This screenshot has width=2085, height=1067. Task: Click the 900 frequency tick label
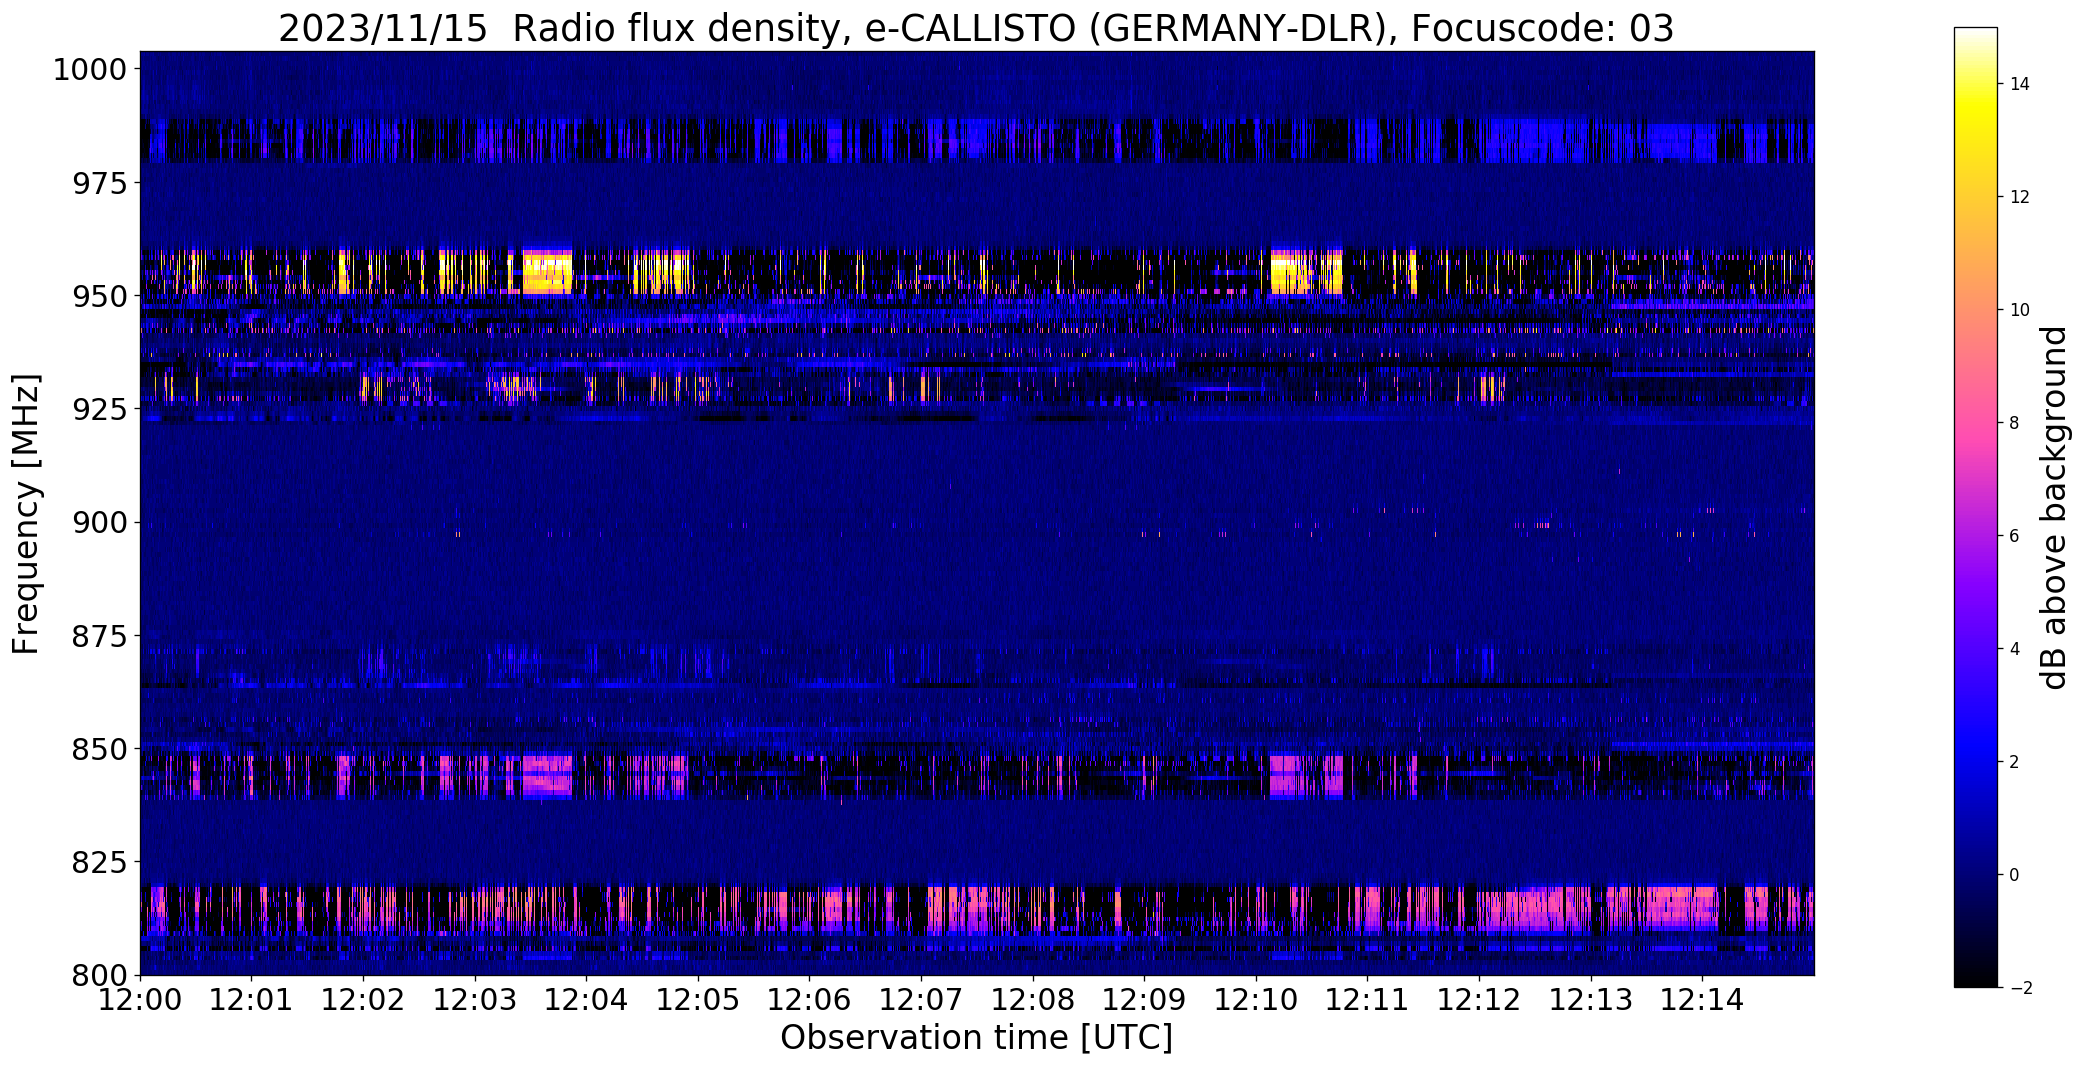(x=99, y=522)
